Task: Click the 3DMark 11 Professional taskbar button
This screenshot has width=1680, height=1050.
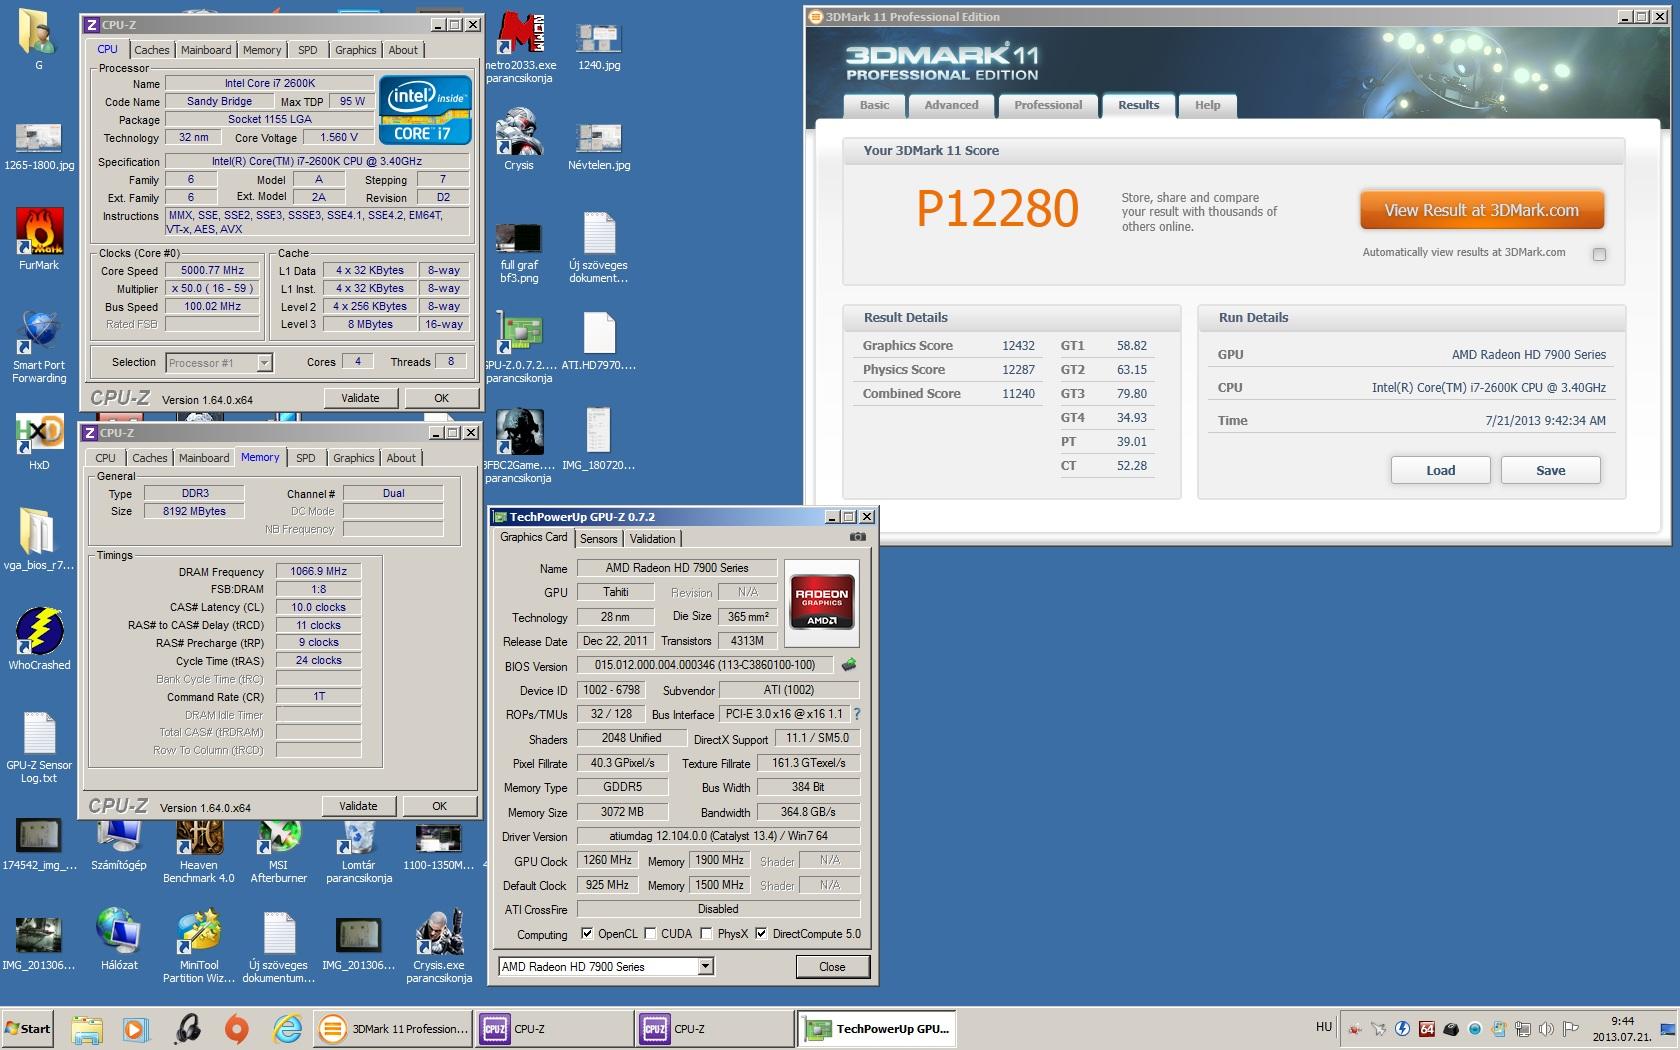Action: [394, 1028]
